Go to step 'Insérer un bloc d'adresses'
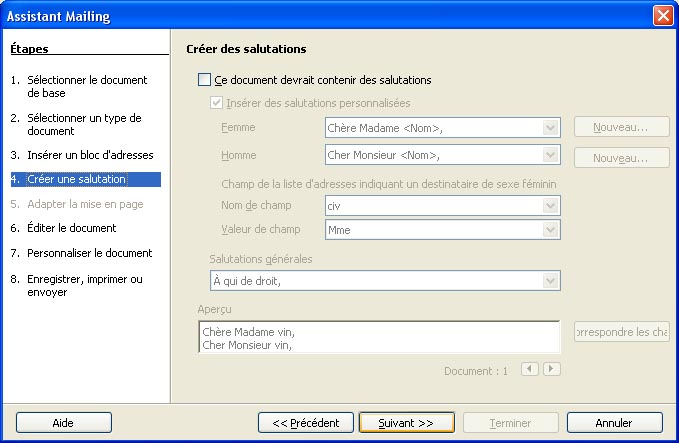The width and height of the screenshot is (679, 443). tap(83, 156)
